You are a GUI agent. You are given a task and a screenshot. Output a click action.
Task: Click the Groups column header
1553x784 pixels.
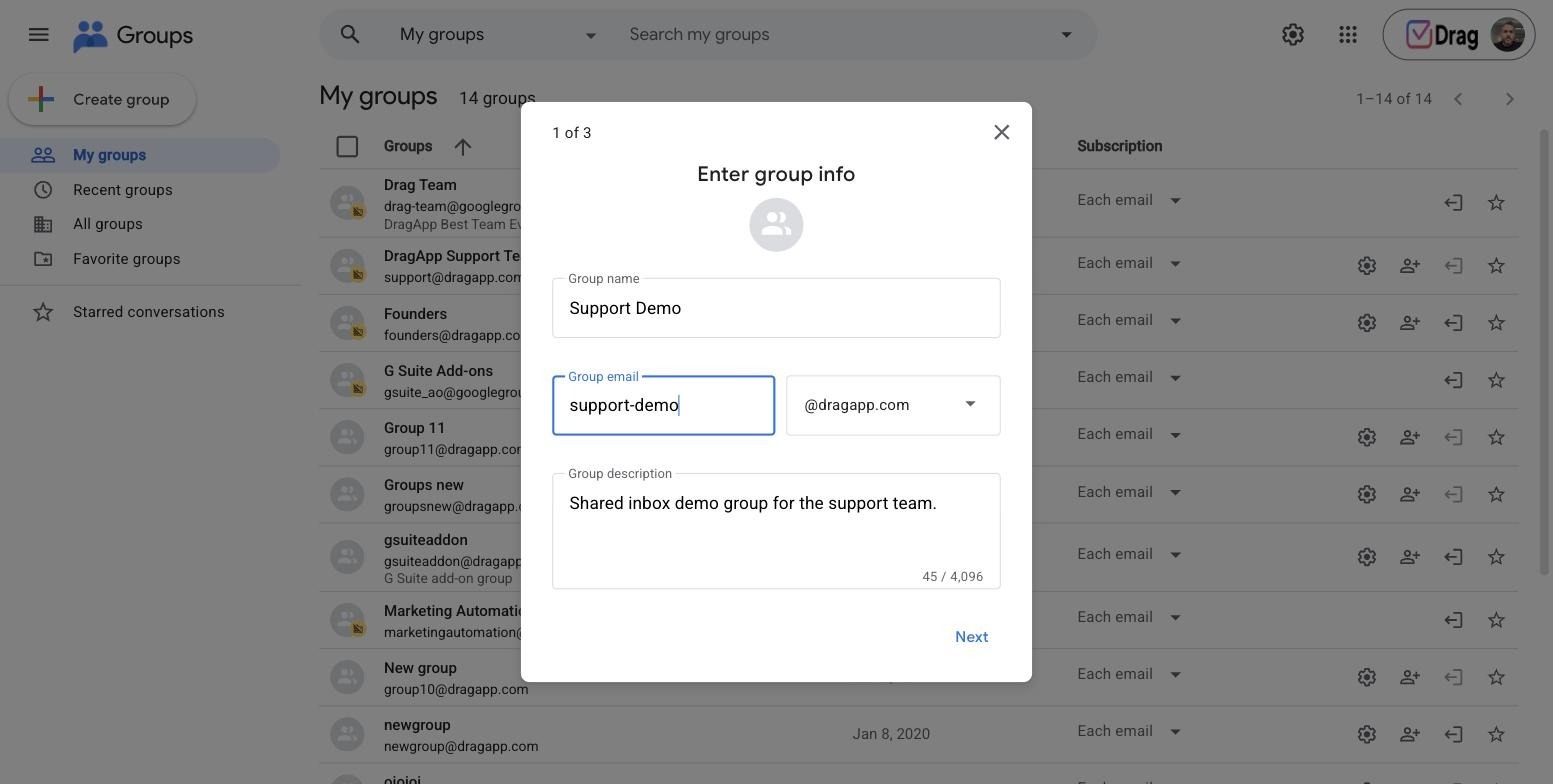(408, 147)
